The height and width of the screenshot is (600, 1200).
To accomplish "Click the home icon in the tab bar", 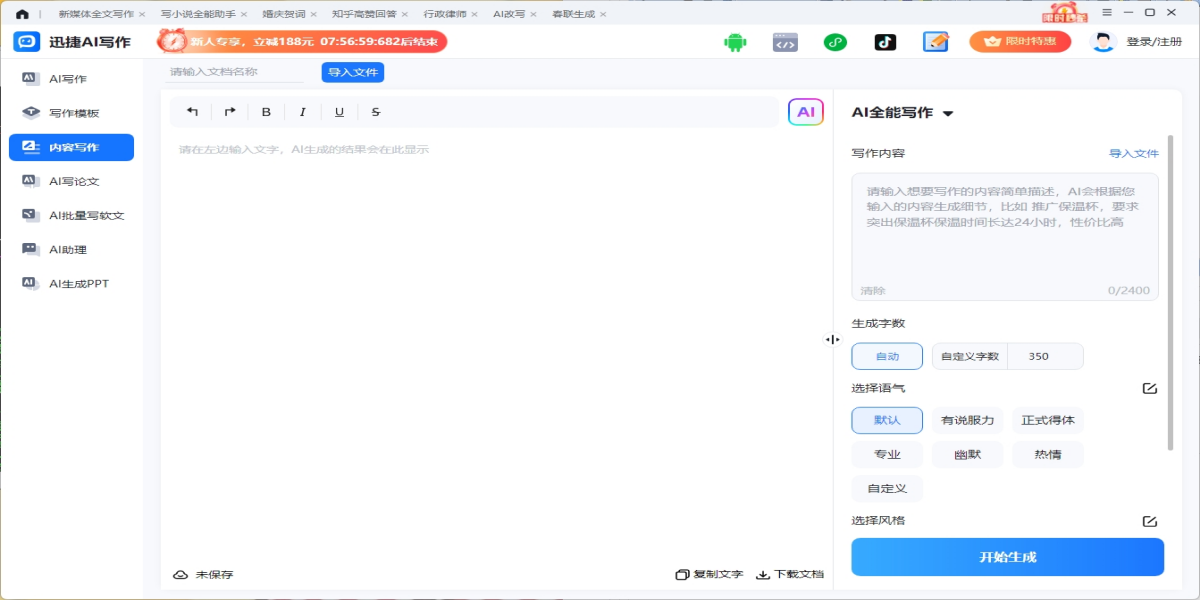I will [22, 15].
